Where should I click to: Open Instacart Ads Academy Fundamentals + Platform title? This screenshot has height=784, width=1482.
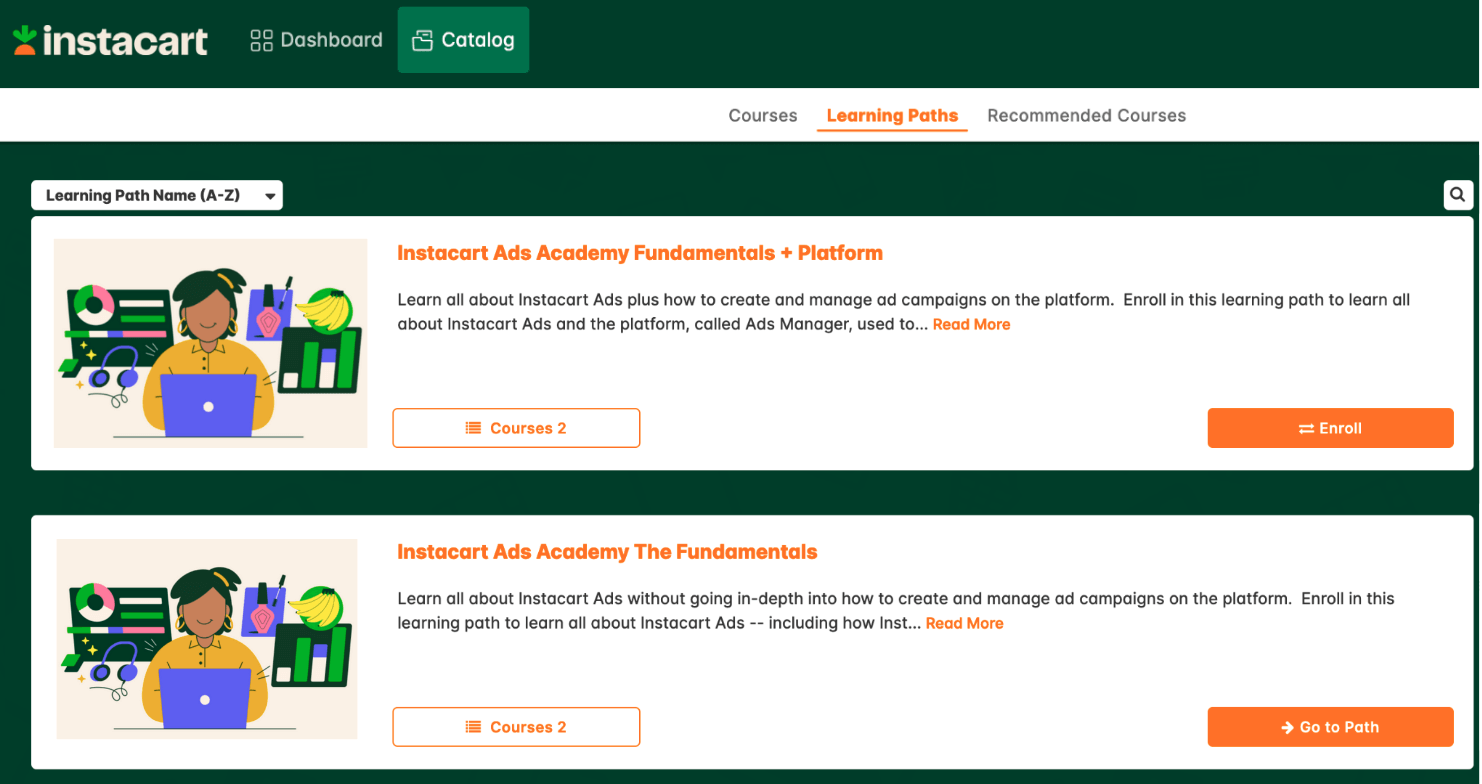point(640,253)
